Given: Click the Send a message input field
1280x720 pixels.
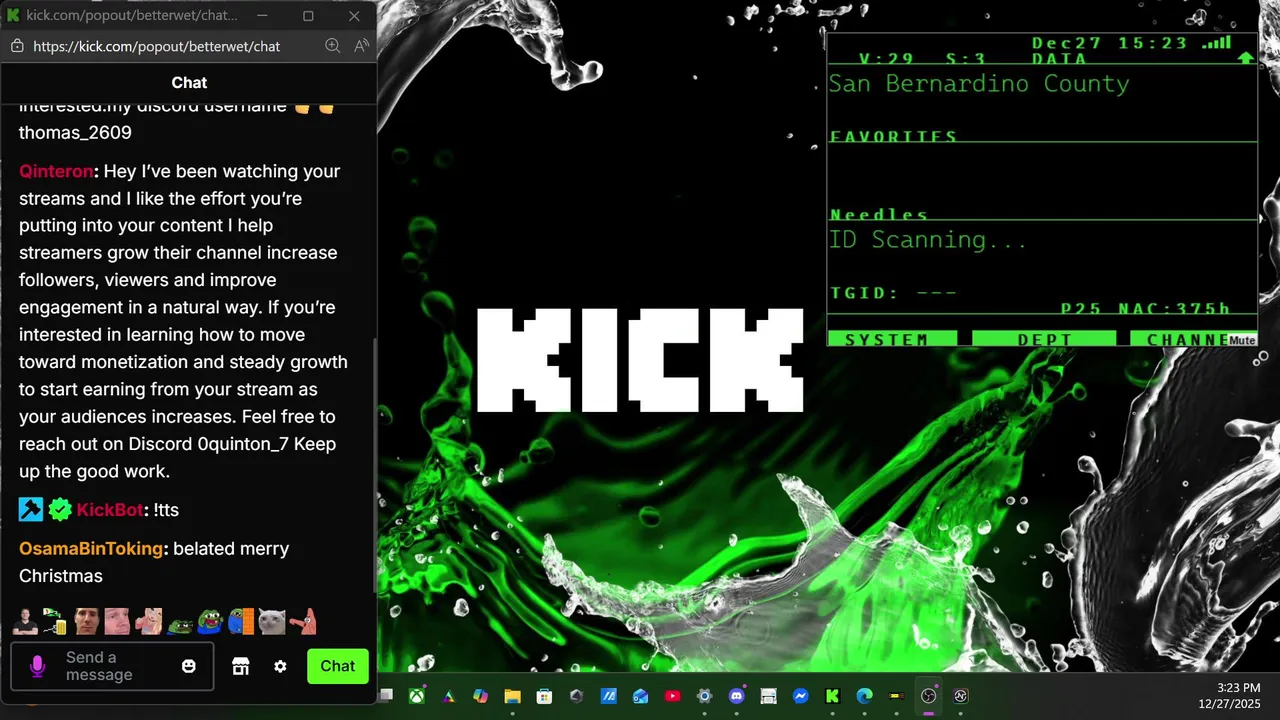Looking at the screenshot, I should pyautogui.click(x=112, y=666).
